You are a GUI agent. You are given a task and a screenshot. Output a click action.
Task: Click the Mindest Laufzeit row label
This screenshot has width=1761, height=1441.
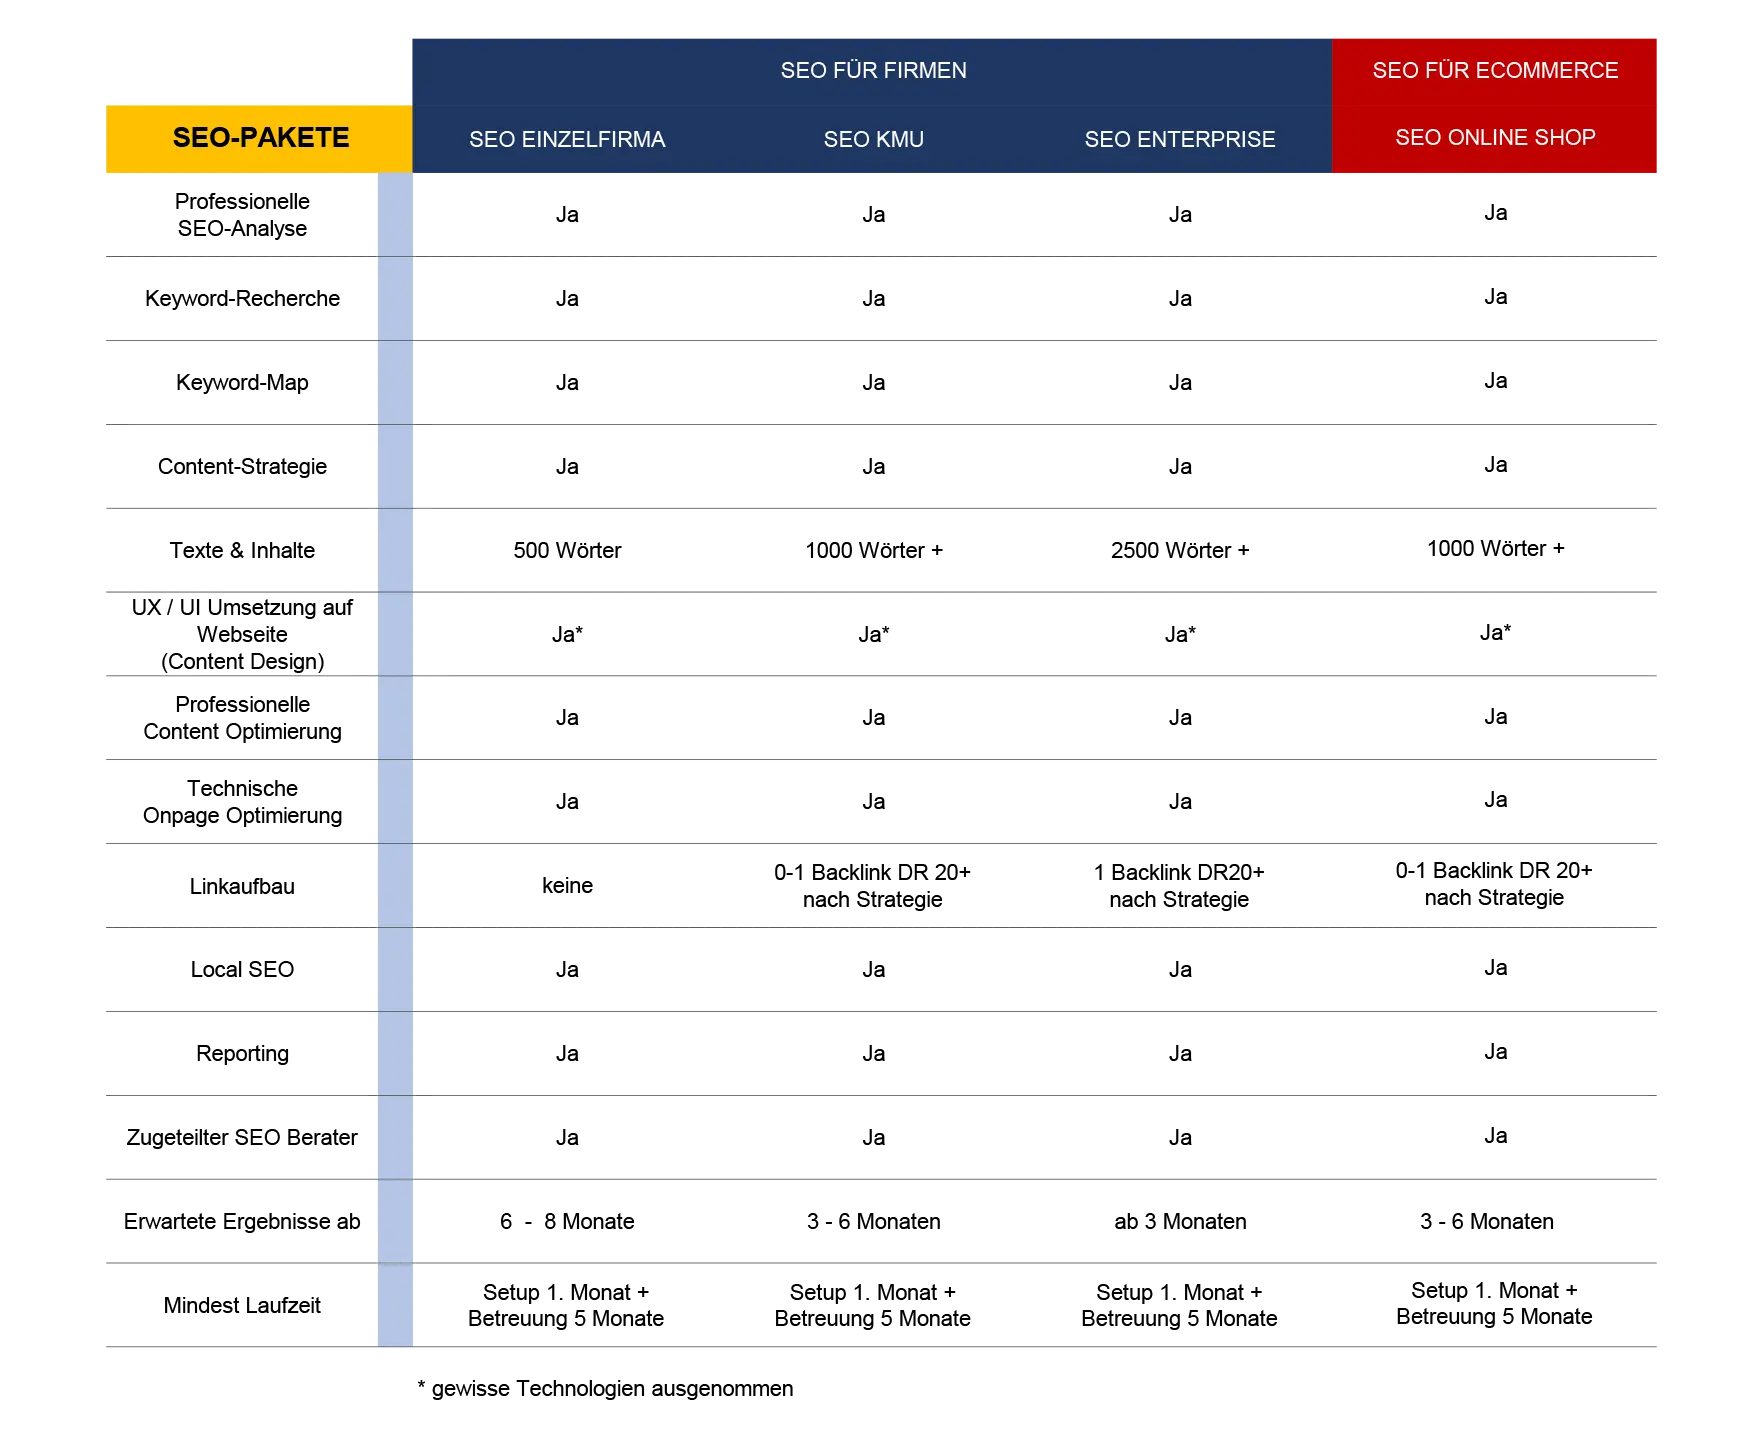[x=242, y=1306]
